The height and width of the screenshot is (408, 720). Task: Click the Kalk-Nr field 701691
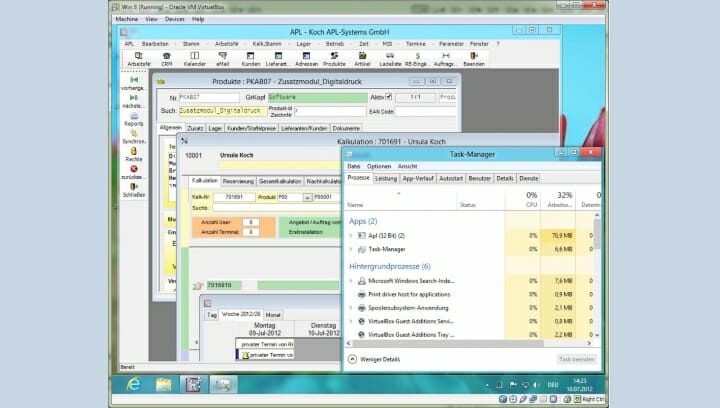234,197
